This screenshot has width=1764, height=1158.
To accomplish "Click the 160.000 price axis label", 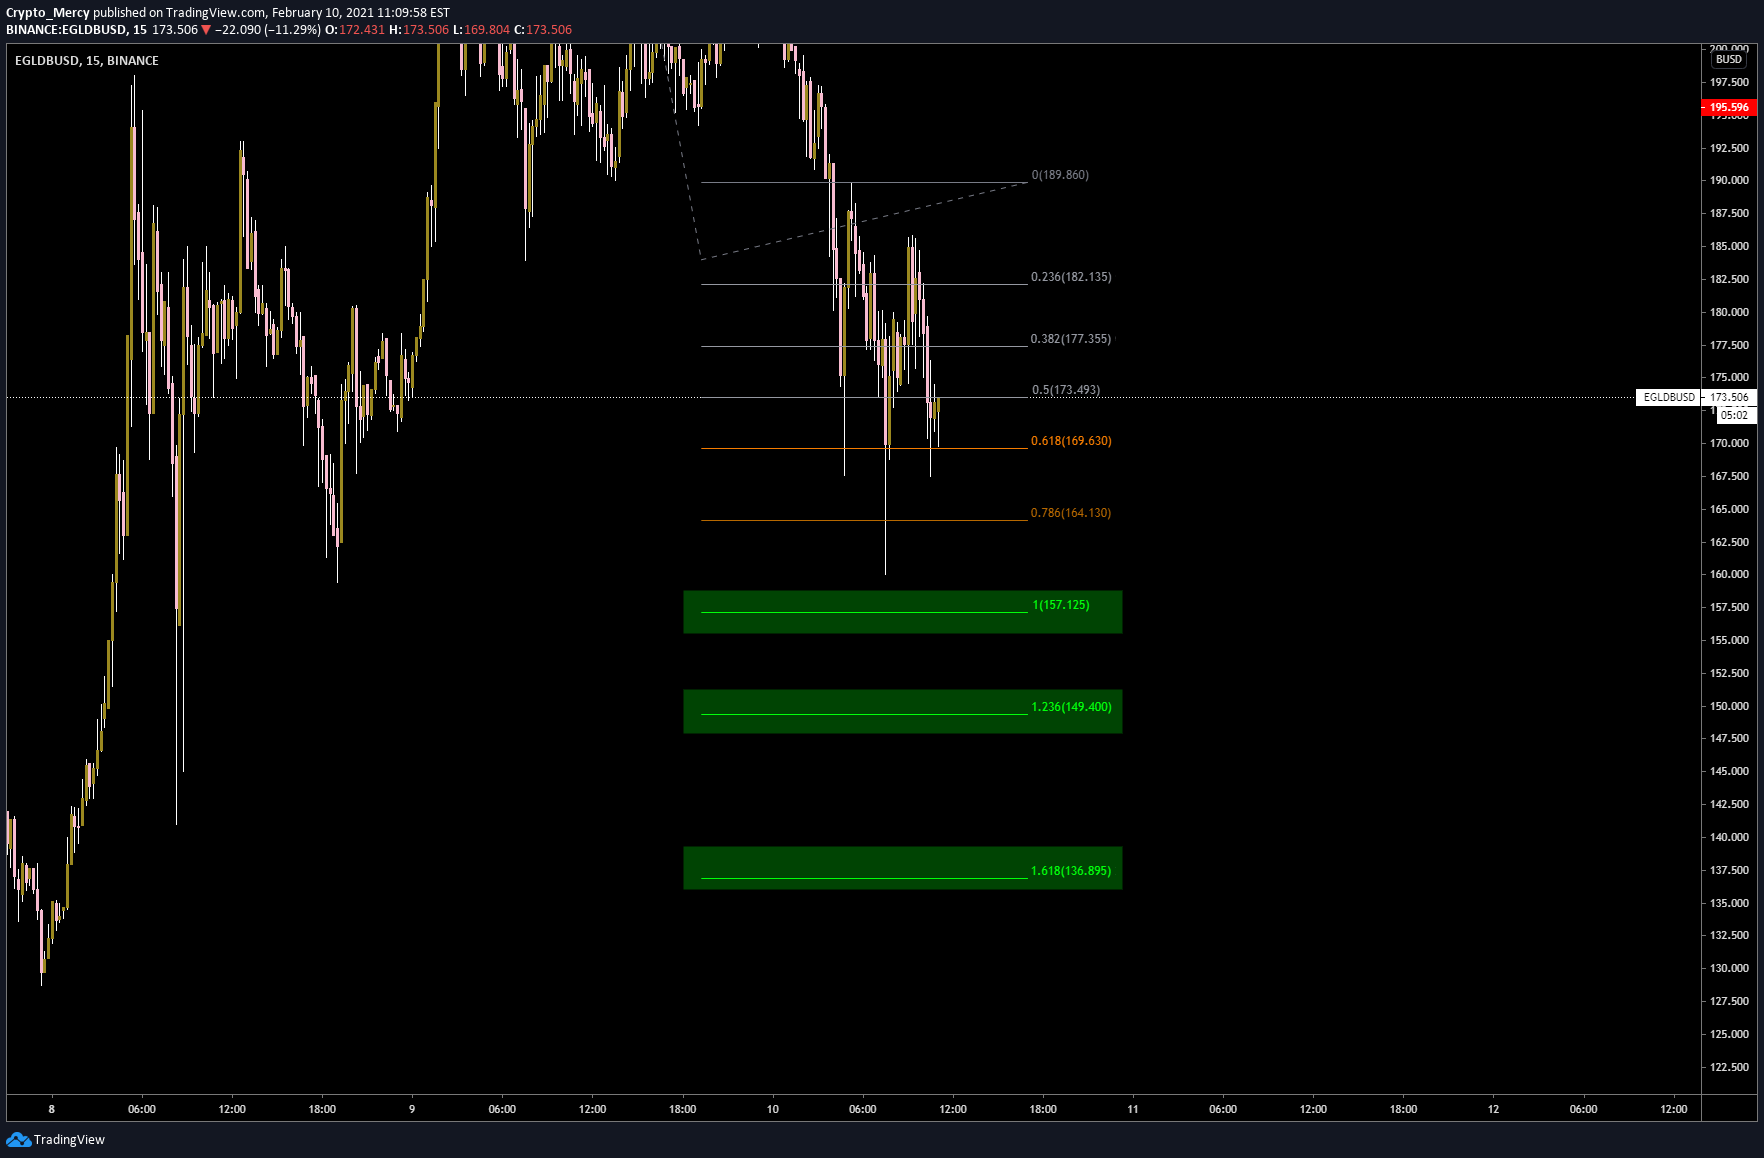I will (1729, 574).
